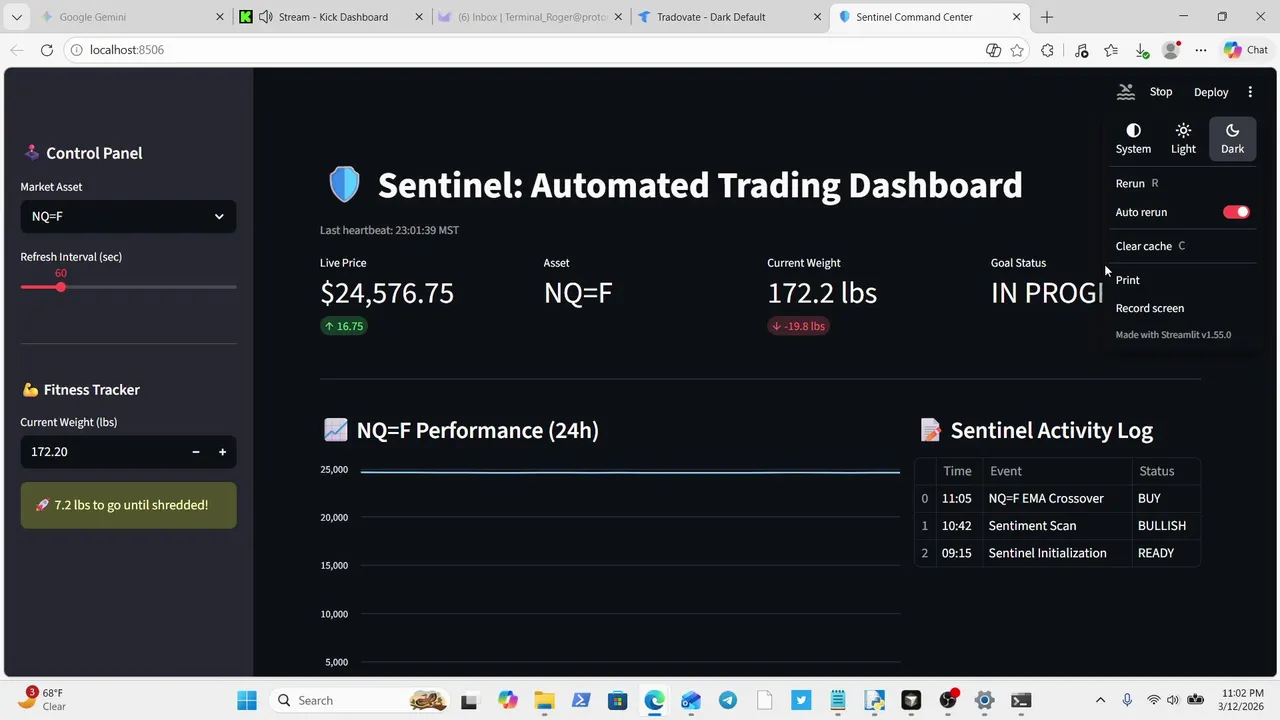Click the red -19.8 lbs delta badge
The width and height of the screenshot is (1280, 720).
798,326
